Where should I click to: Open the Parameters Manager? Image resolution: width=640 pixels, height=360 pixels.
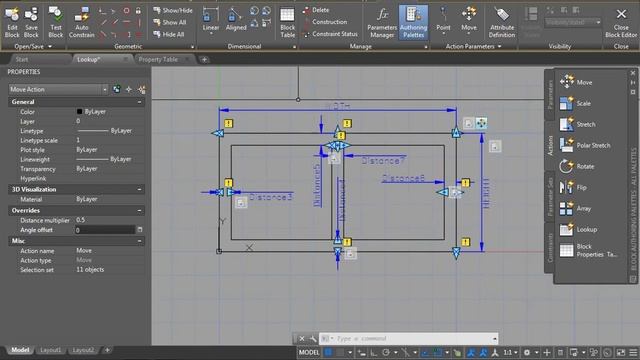382,23
